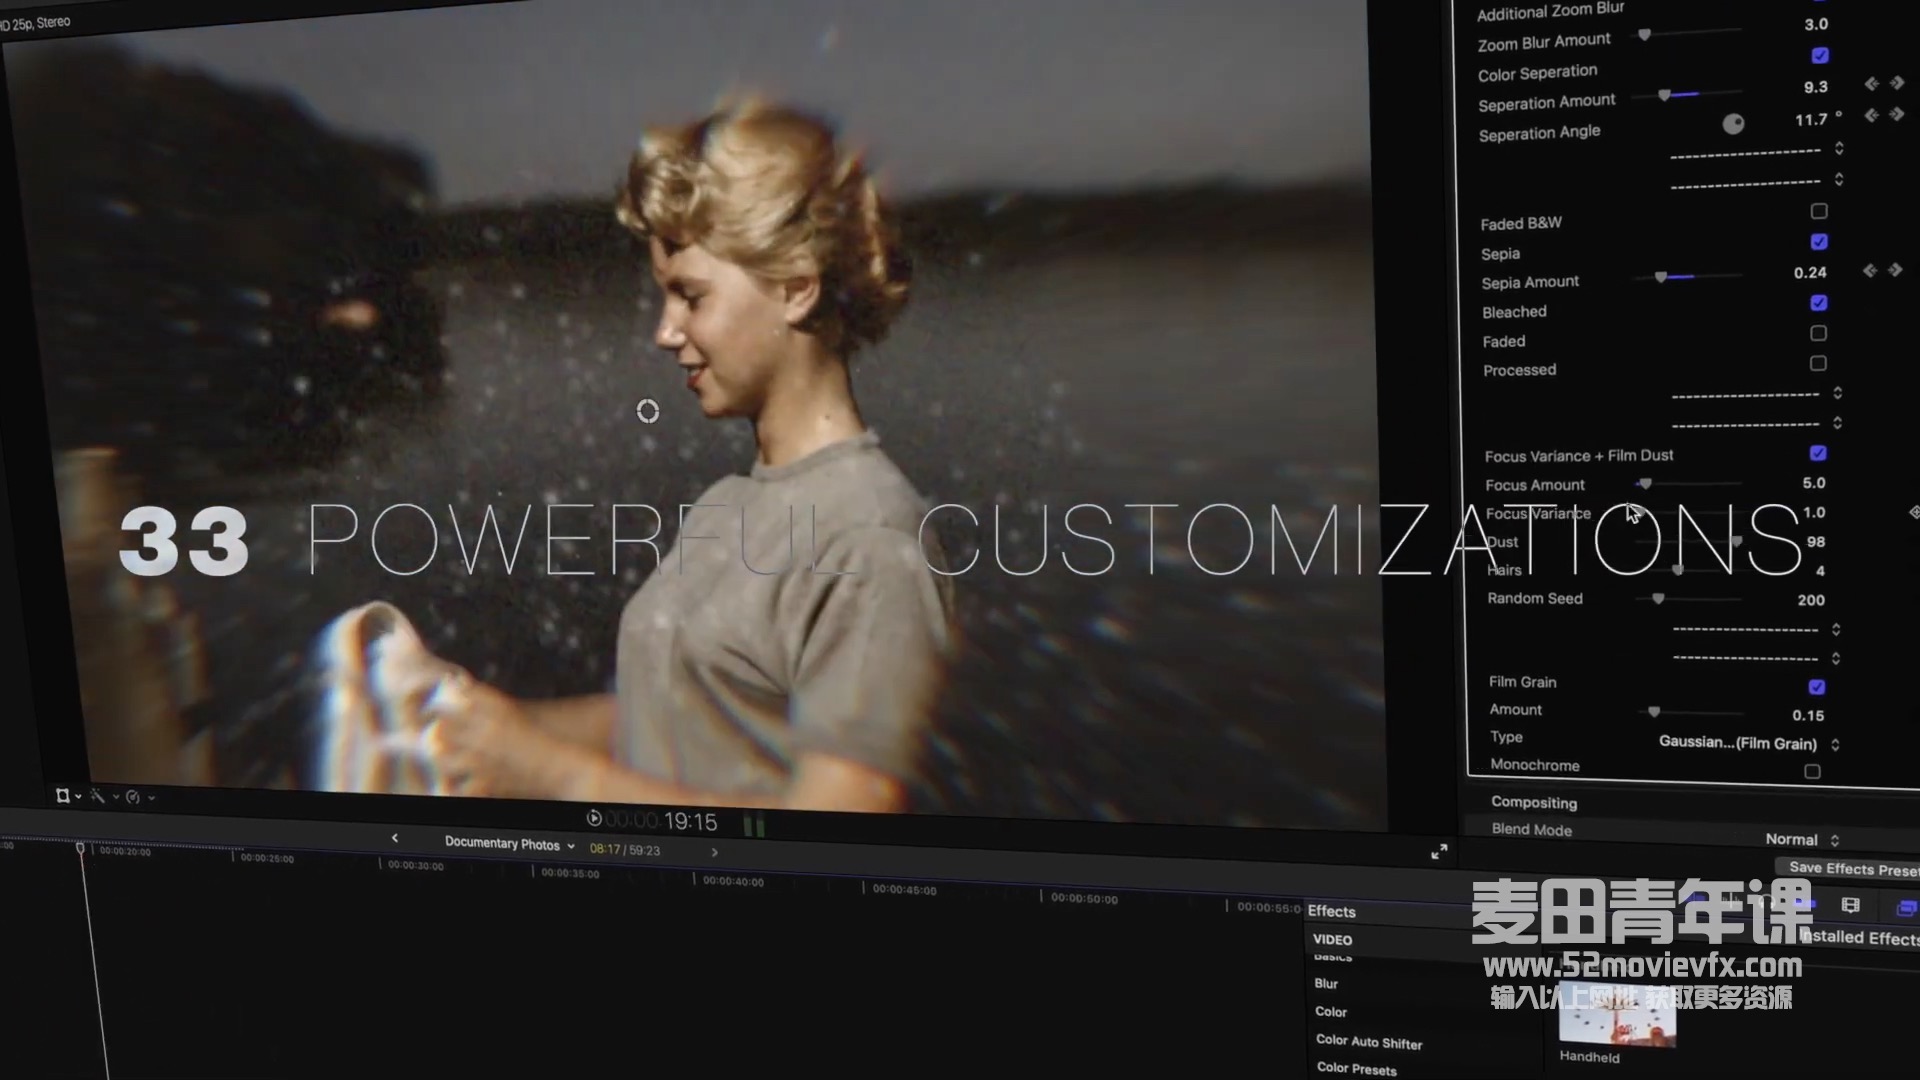Jump to next keyframe on Seperation Angle
The height and width of the screenshot is (1080, 1920).
(1897, 114)
